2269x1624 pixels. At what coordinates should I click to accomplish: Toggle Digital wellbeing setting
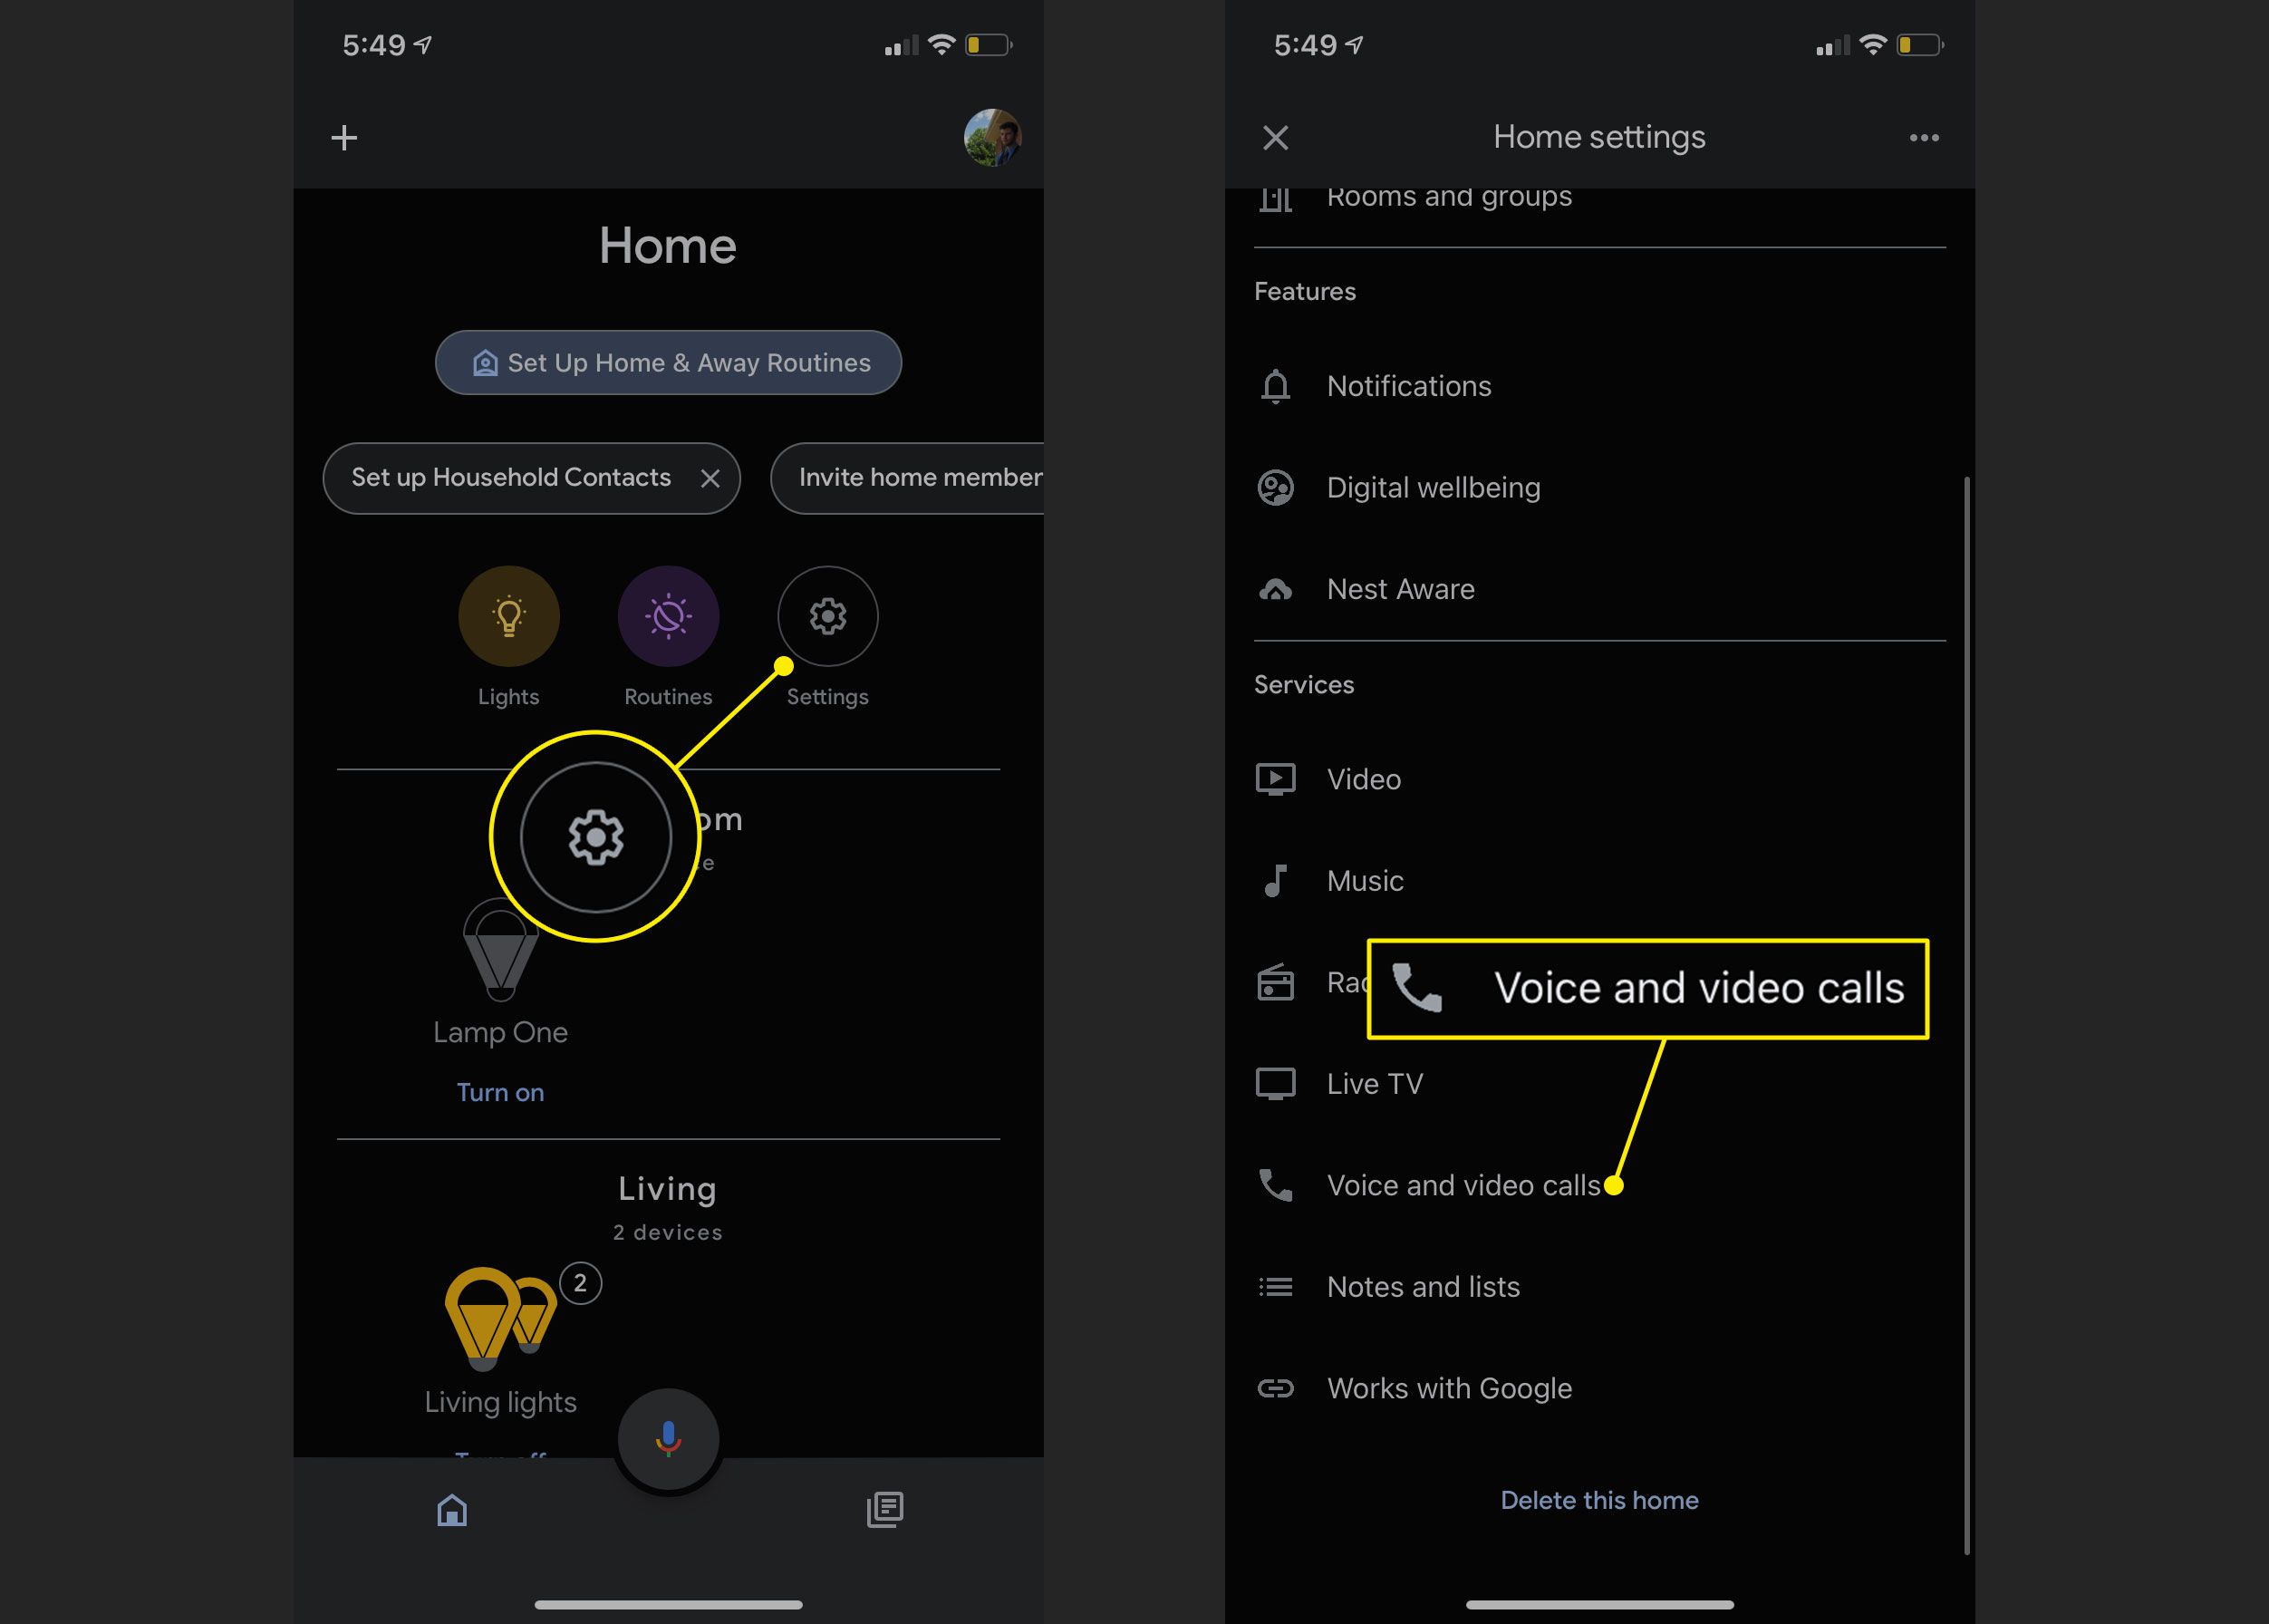click(x=1433, y=487)
